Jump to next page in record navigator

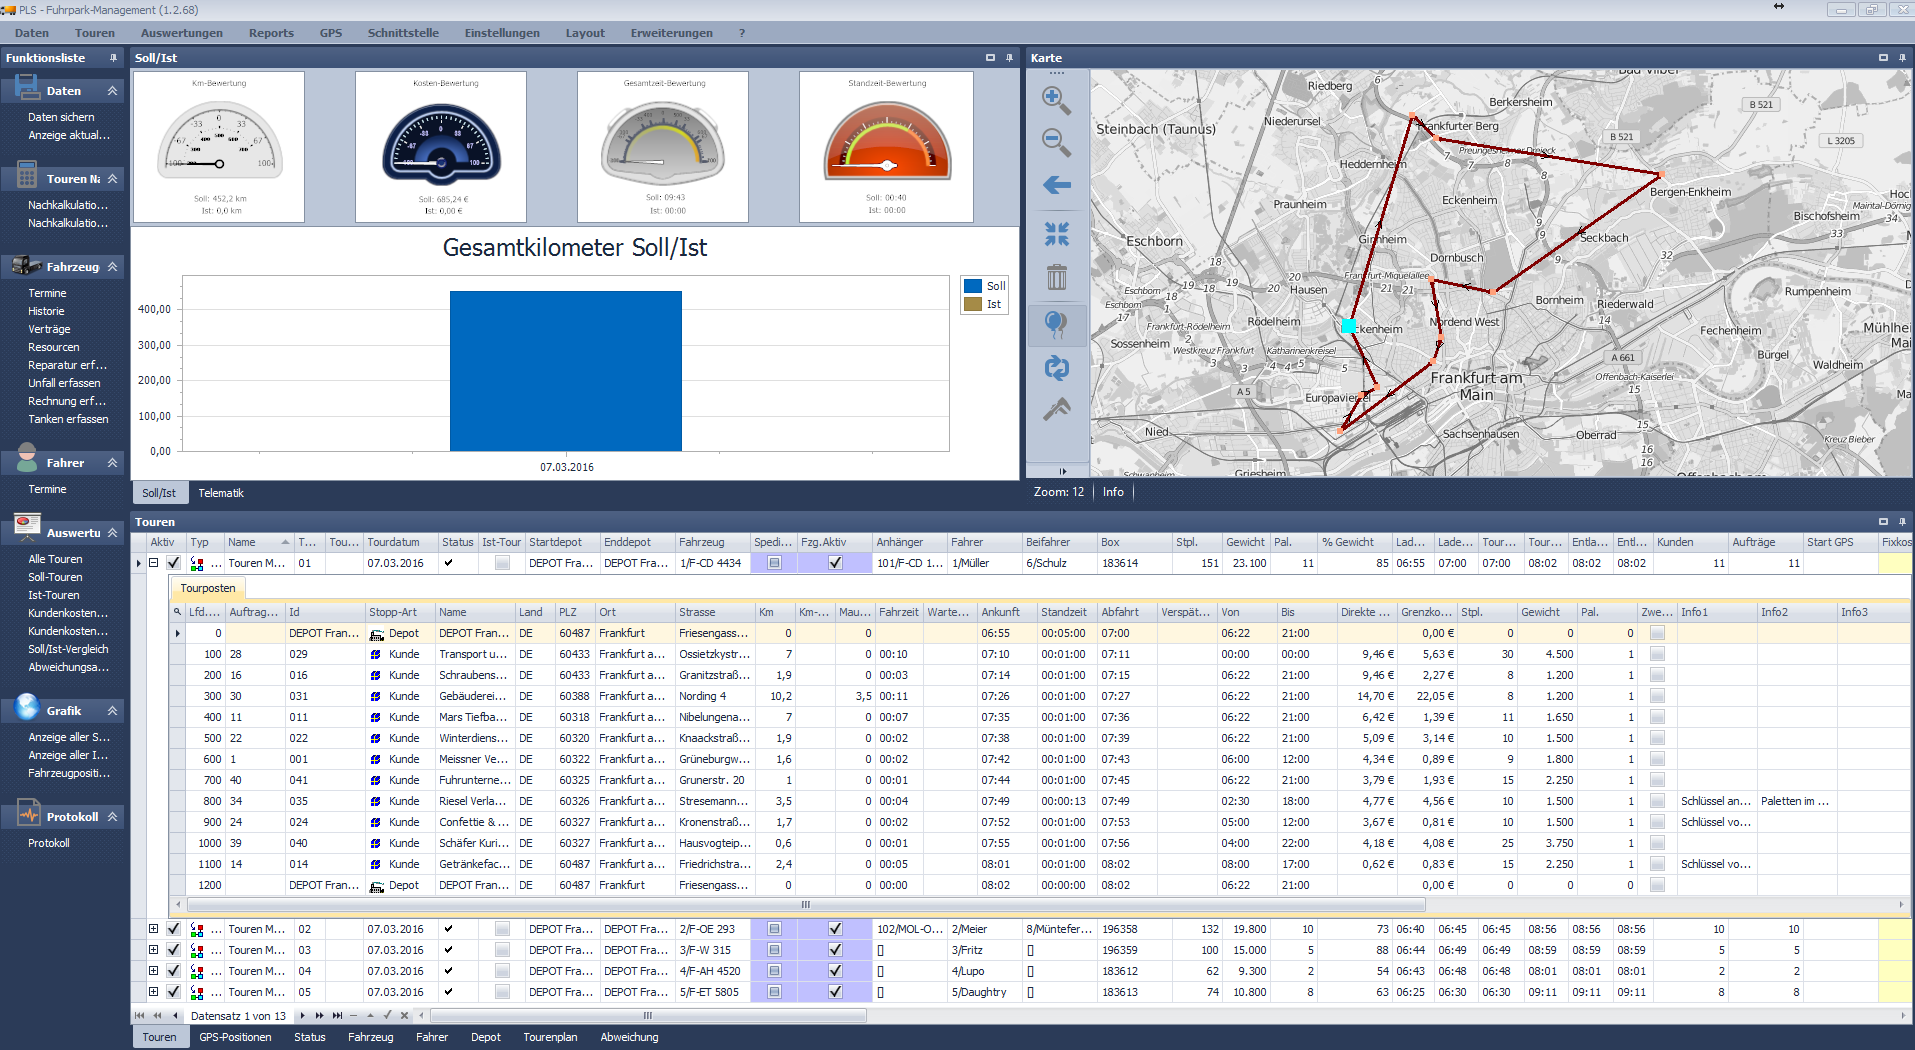tap(319, 1015)
